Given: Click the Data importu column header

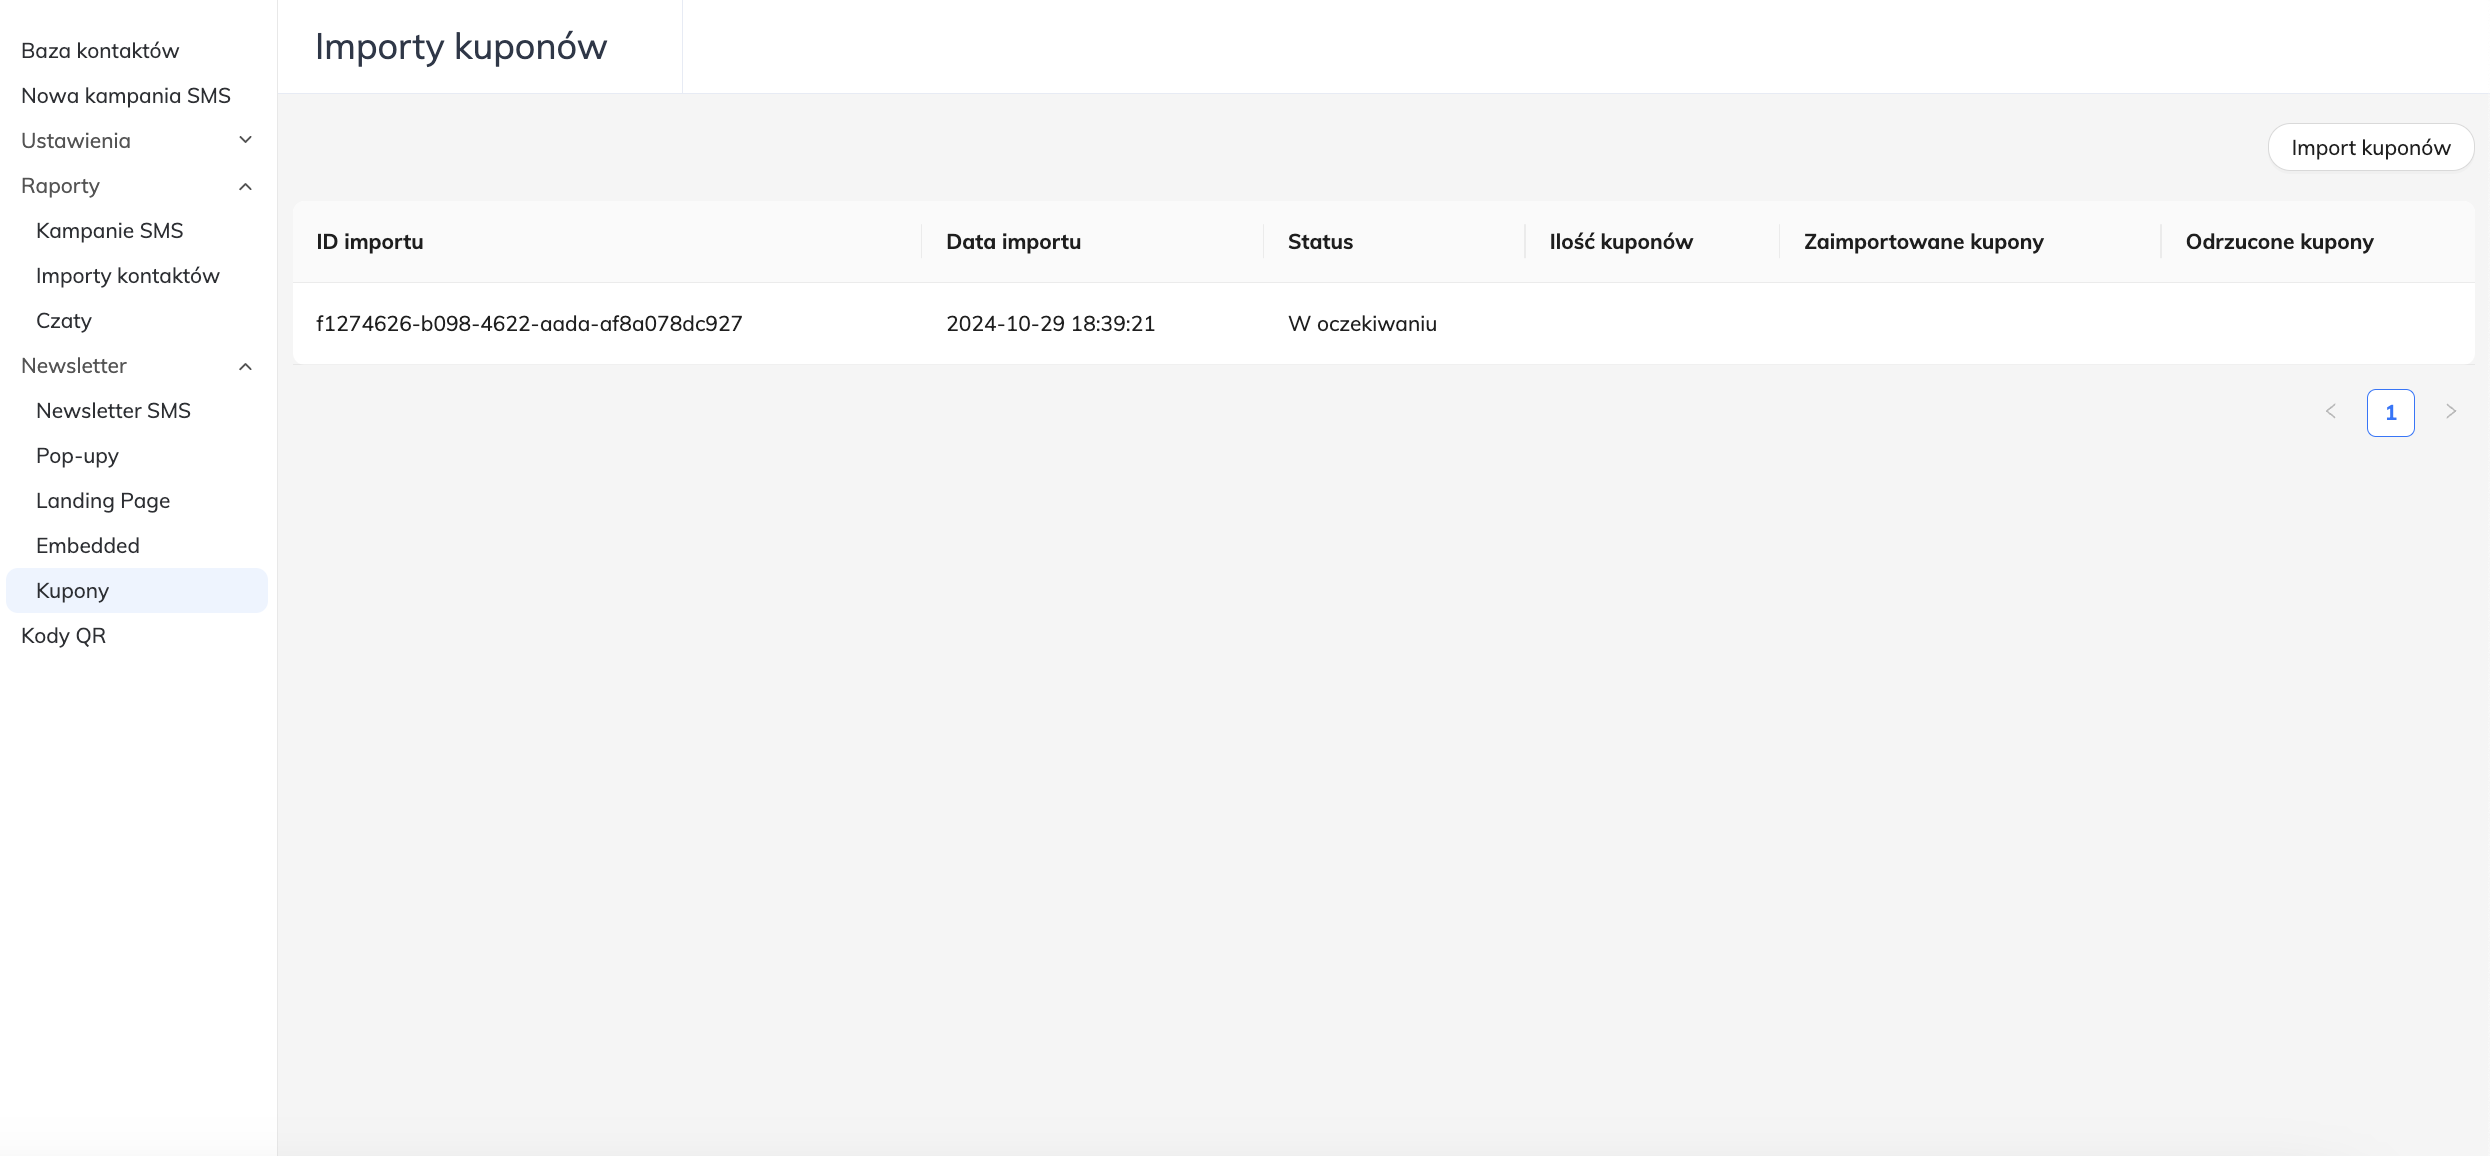Looking at the screenshot, I should click(1013, 242).
